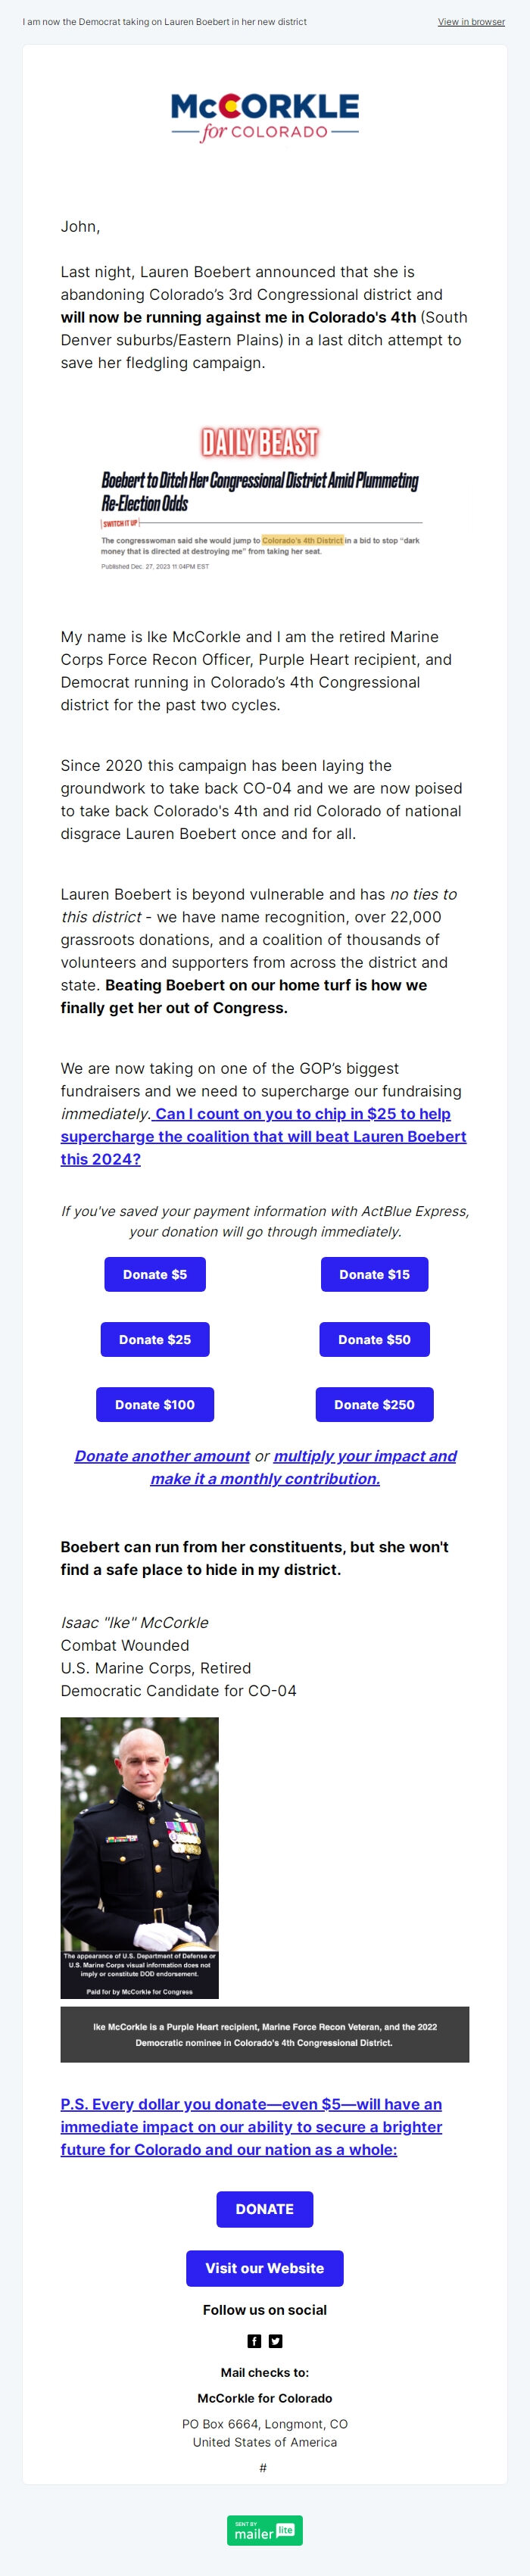530x2576 pixels.
Task: Select the Donate $50 button
Action: click(374, 1339)
